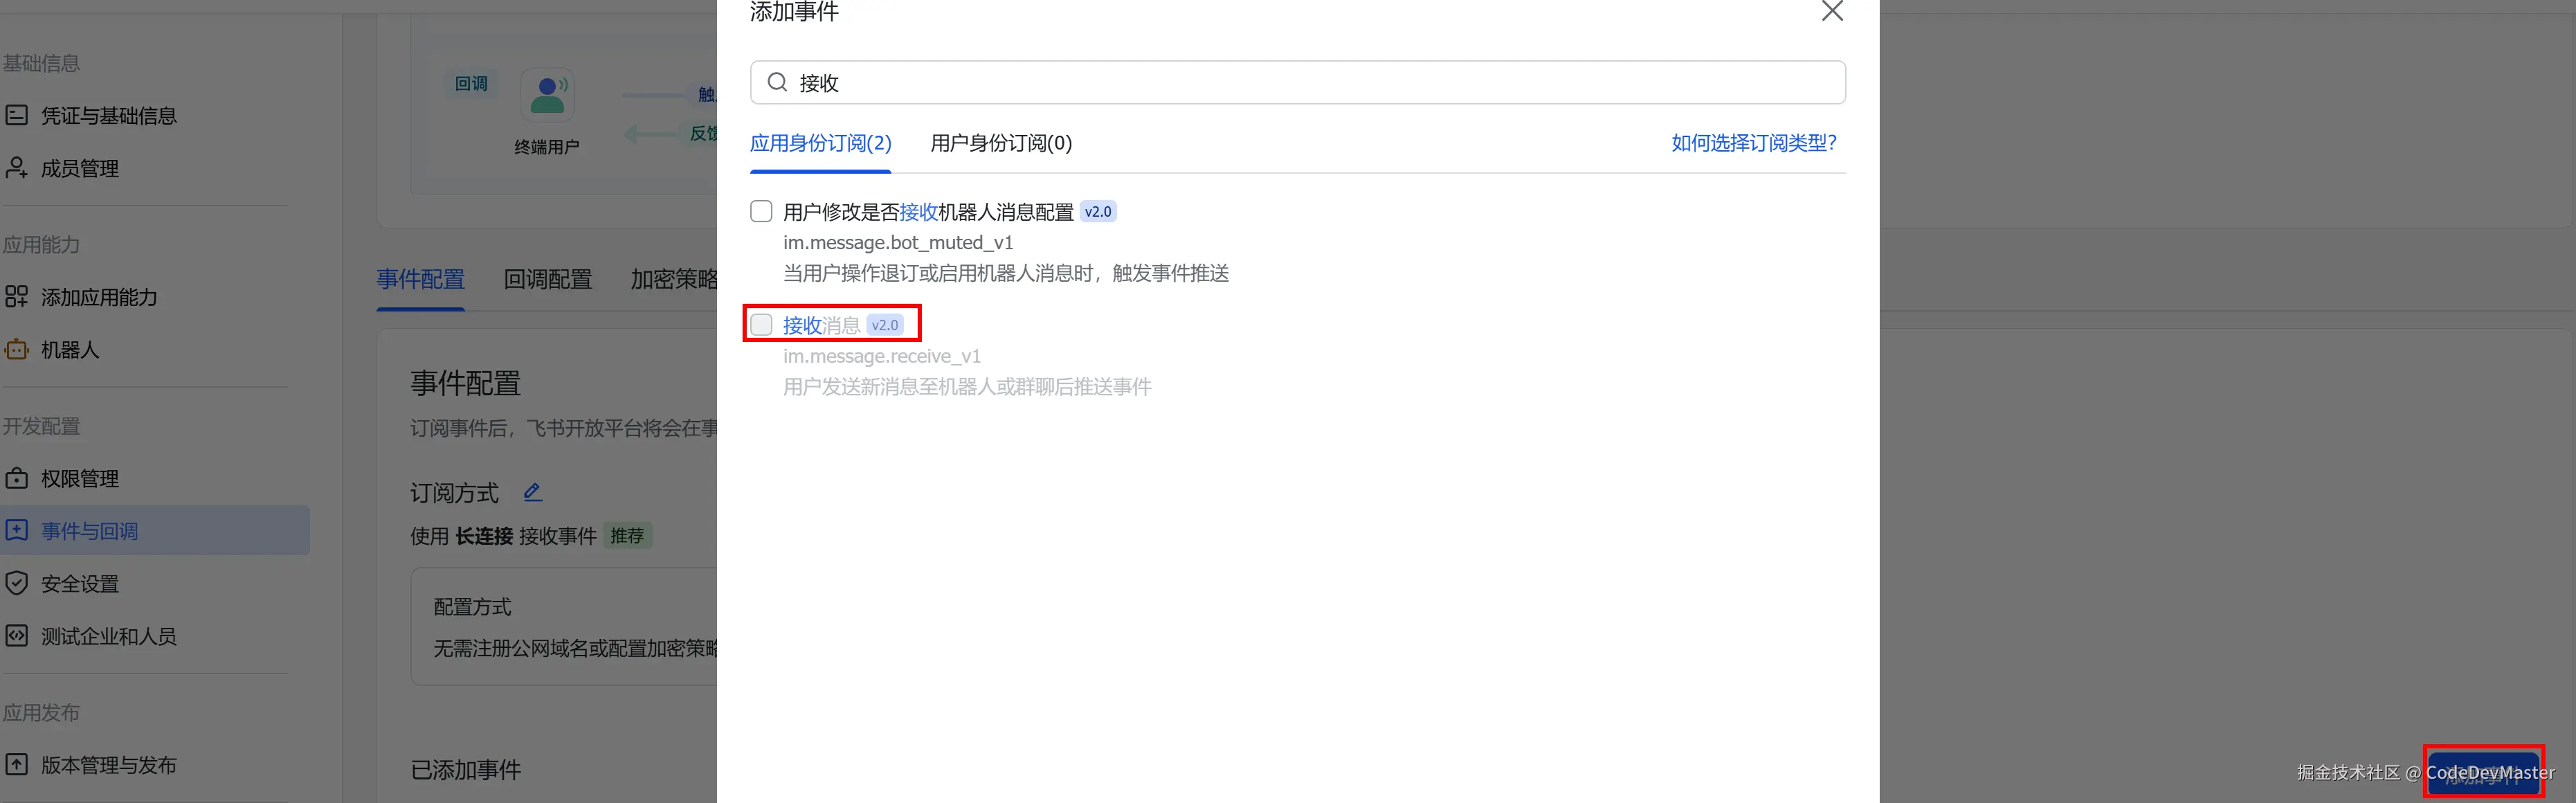The image size is (2576, 803).
Task: Select the 安全设置 shield icon
Action: coord(16,583)
